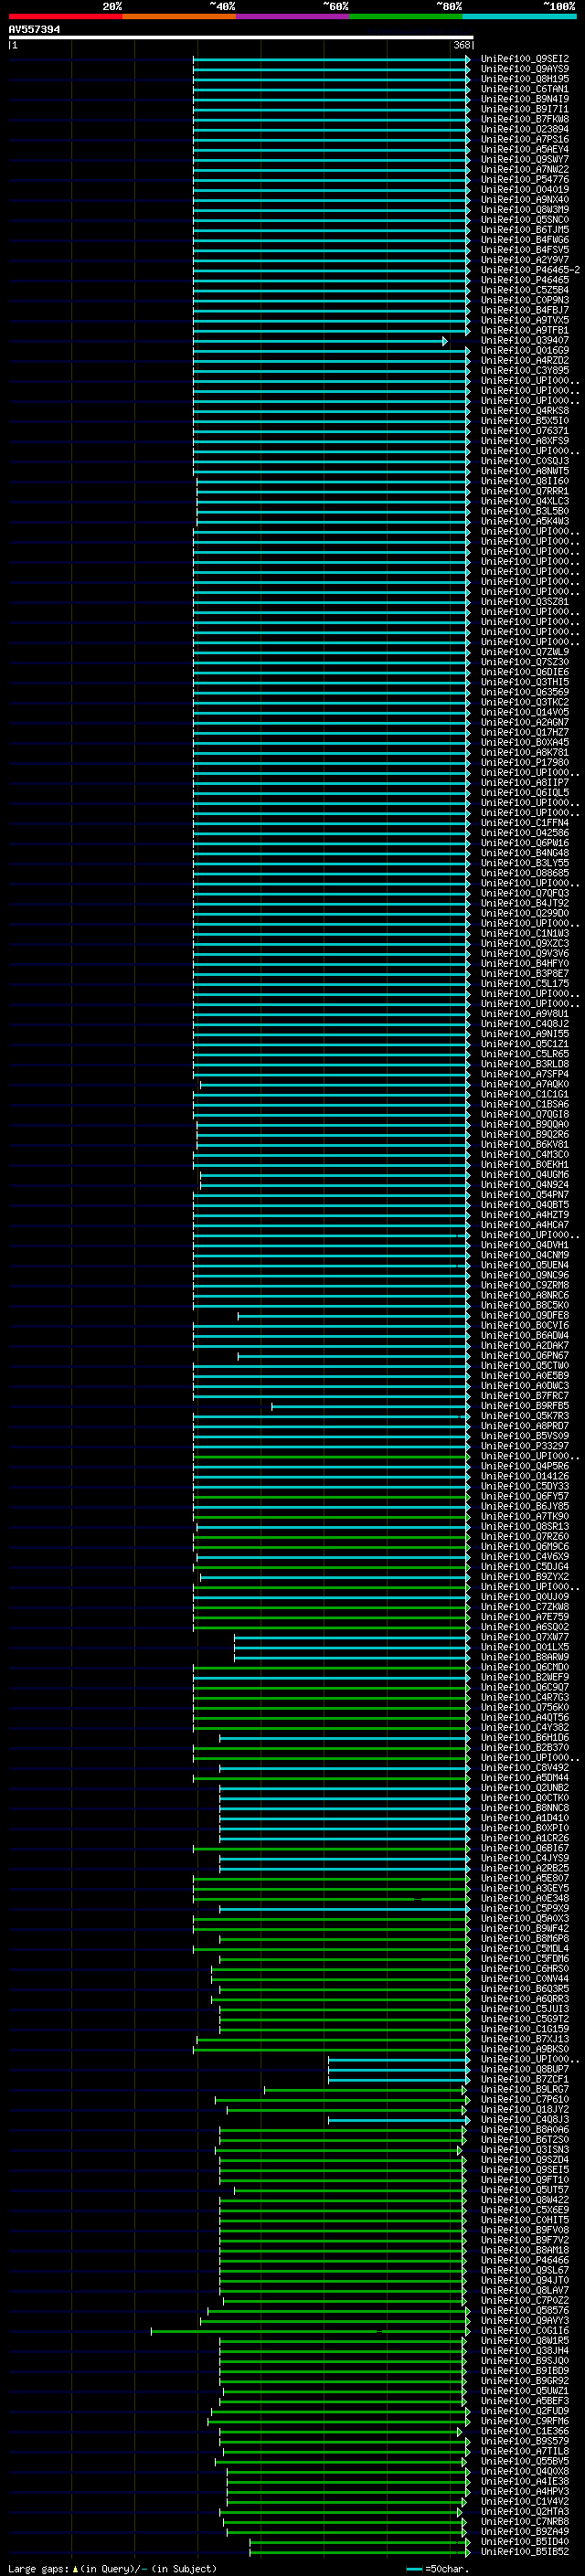Viewport: 585px width, 2576px height.
Task: Select the UniRef100_A7E759 label
Action: [x=525, y=1618]
